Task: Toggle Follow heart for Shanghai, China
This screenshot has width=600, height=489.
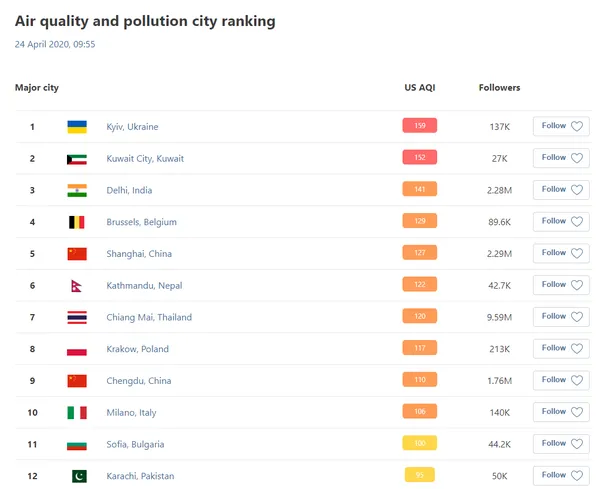Action: point(577,253)
